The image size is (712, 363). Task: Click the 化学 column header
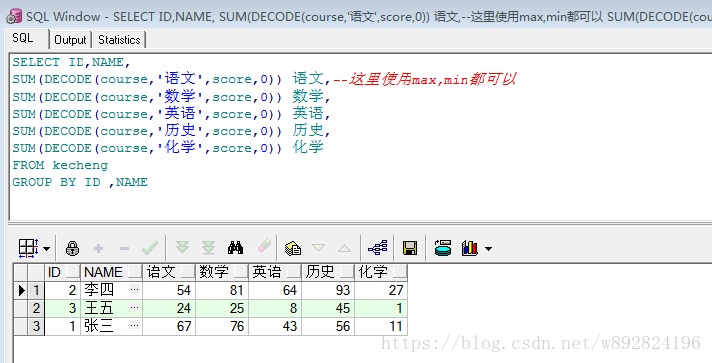(381, 272)
